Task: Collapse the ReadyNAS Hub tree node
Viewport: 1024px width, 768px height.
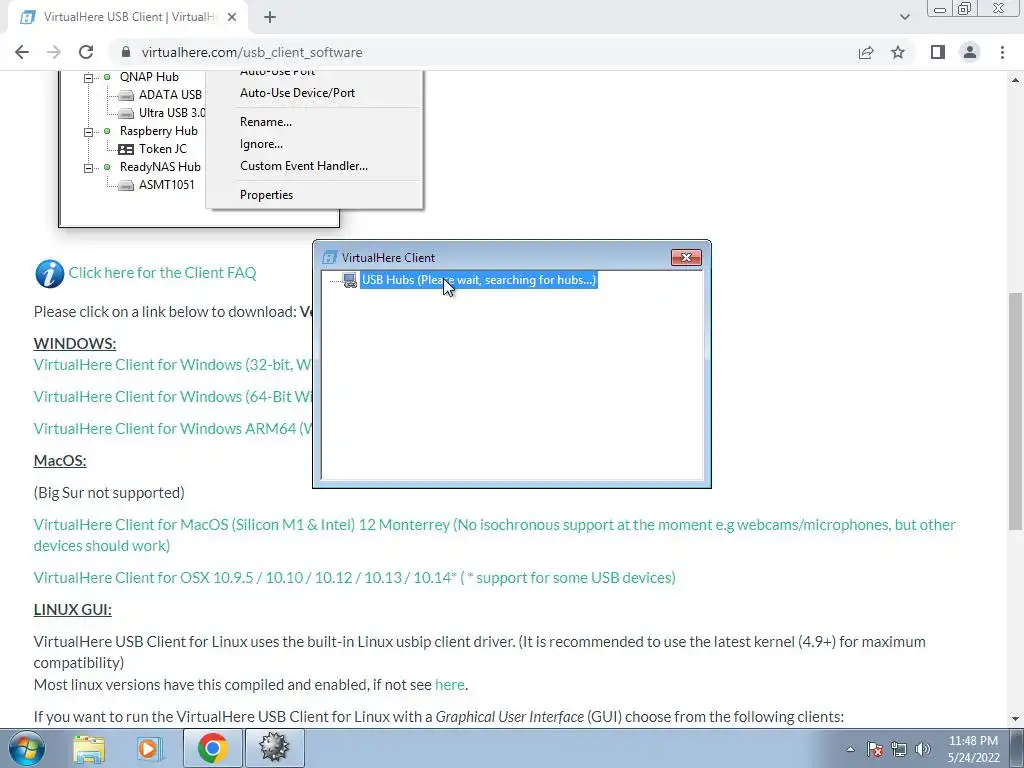Action: click(x=88, y=168)
